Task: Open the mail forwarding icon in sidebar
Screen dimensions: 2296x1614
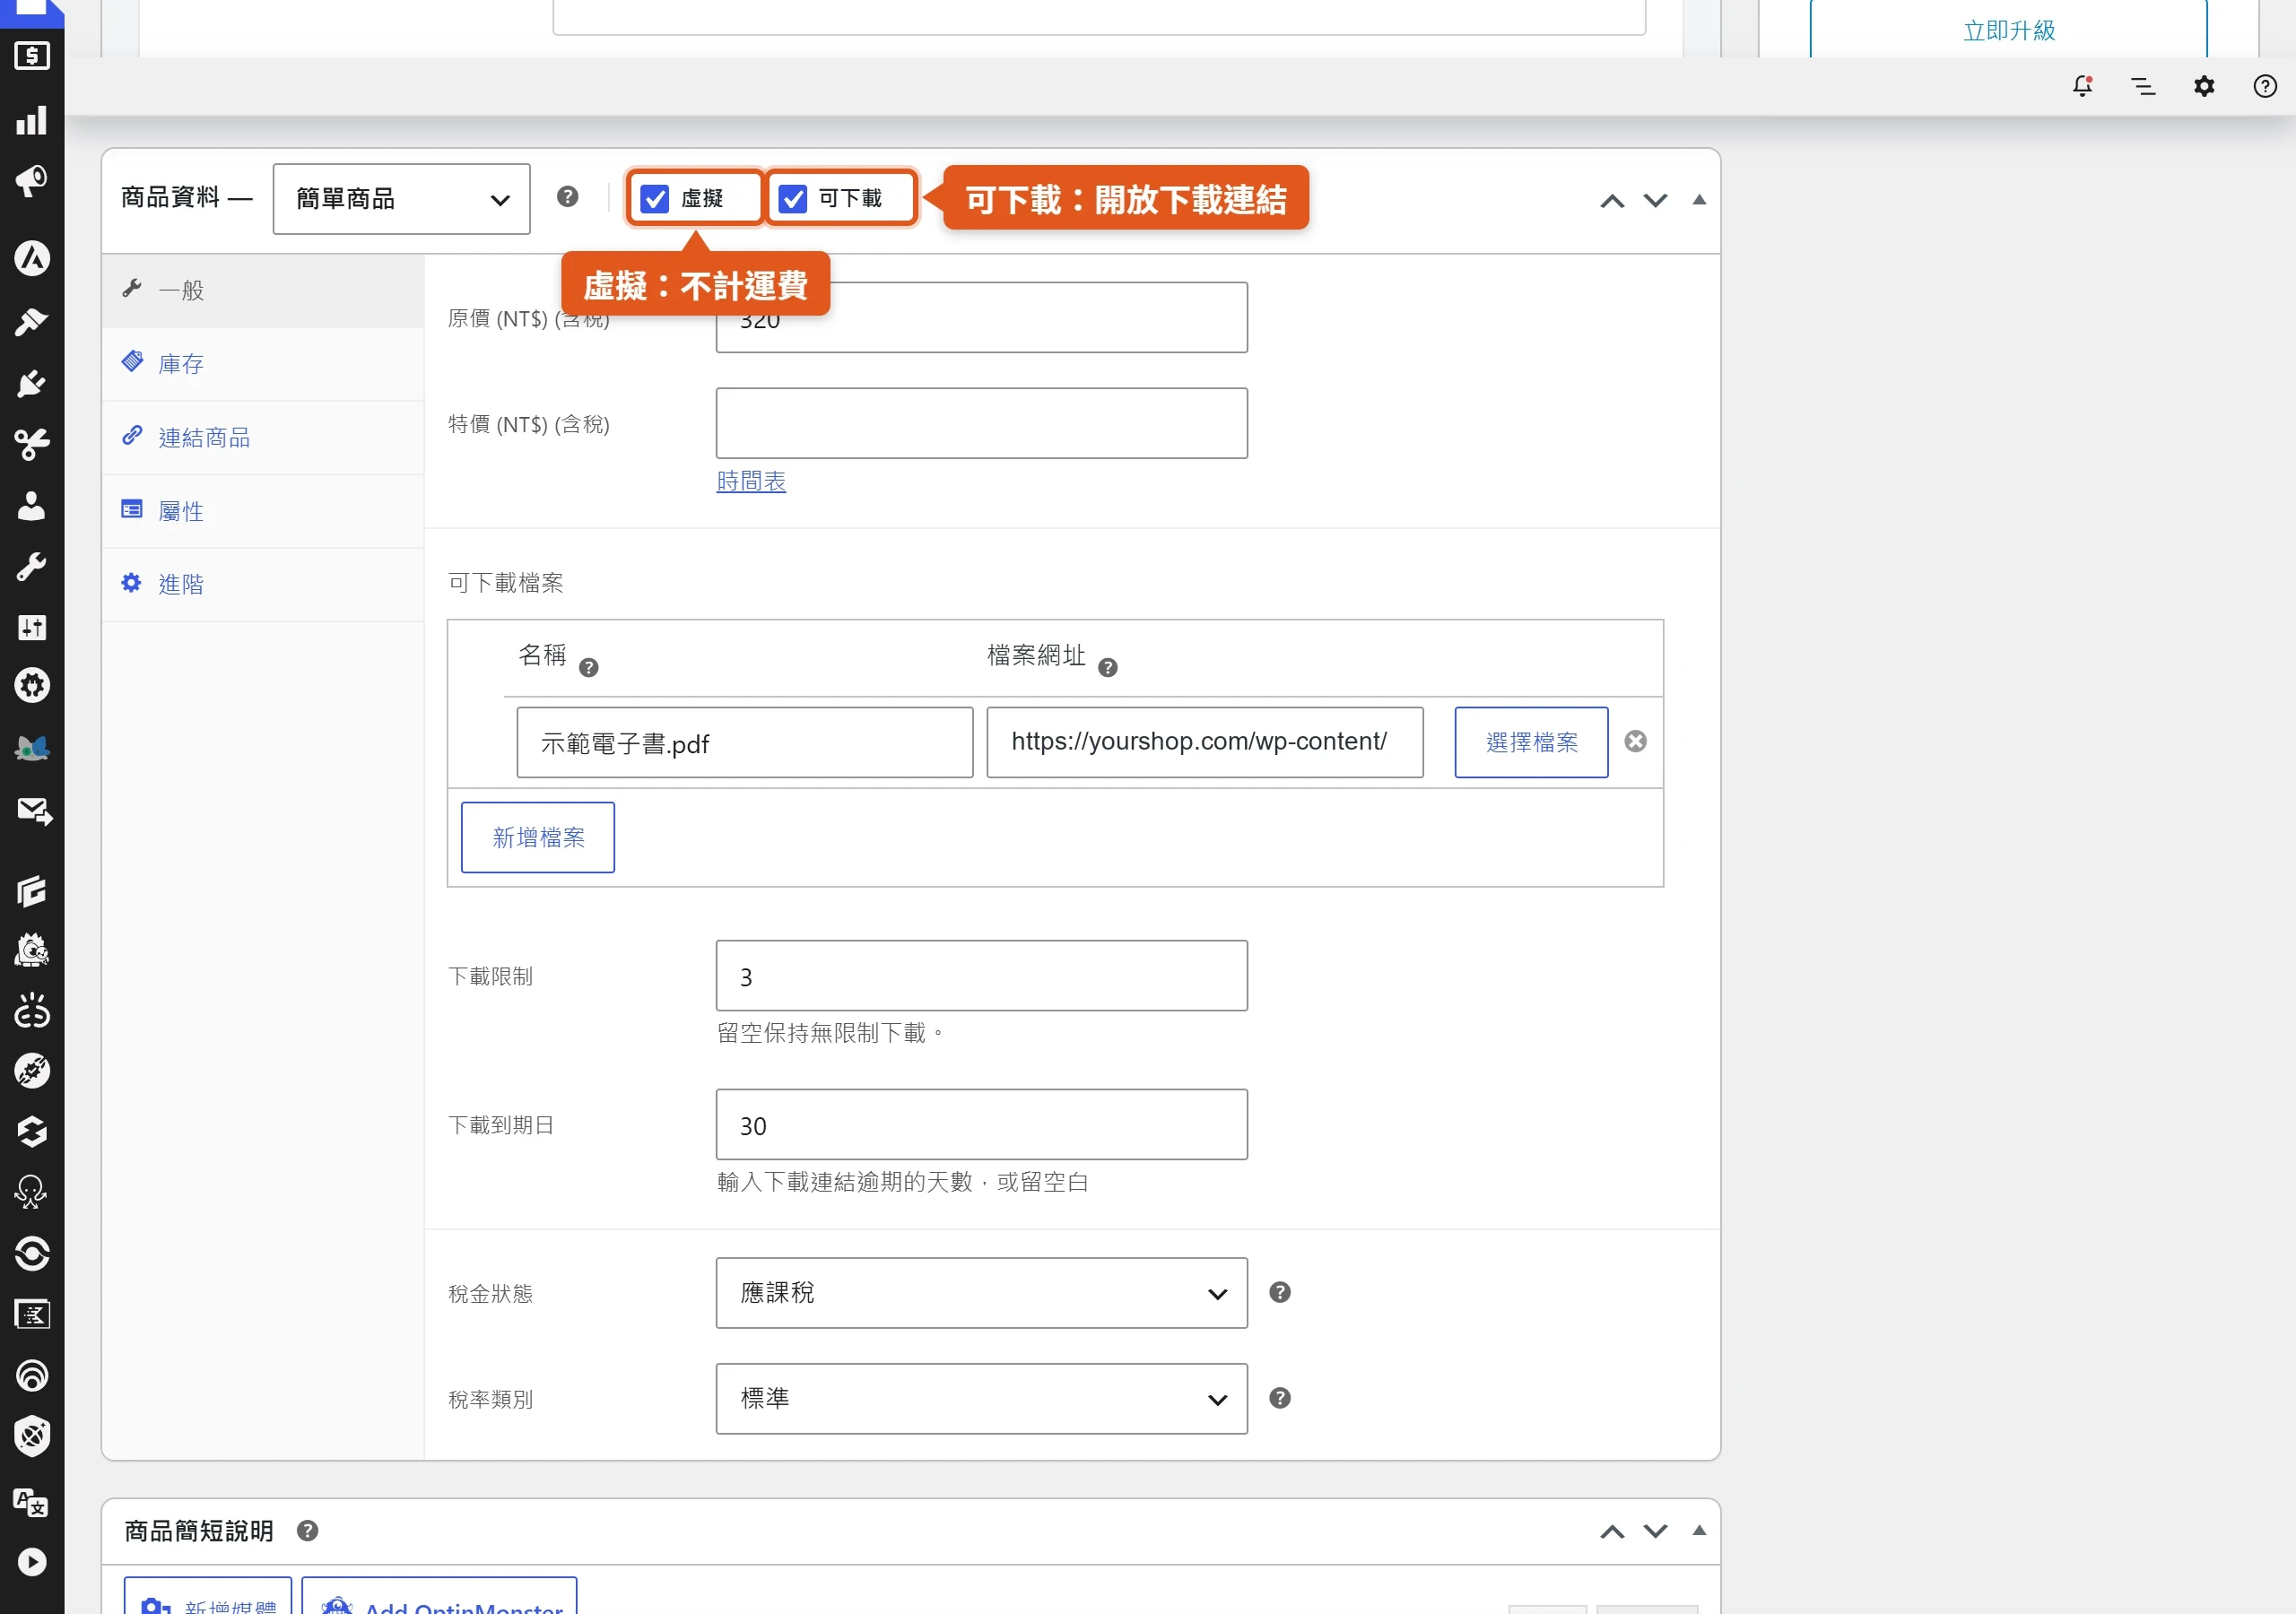Action: (x=34, y=811)
